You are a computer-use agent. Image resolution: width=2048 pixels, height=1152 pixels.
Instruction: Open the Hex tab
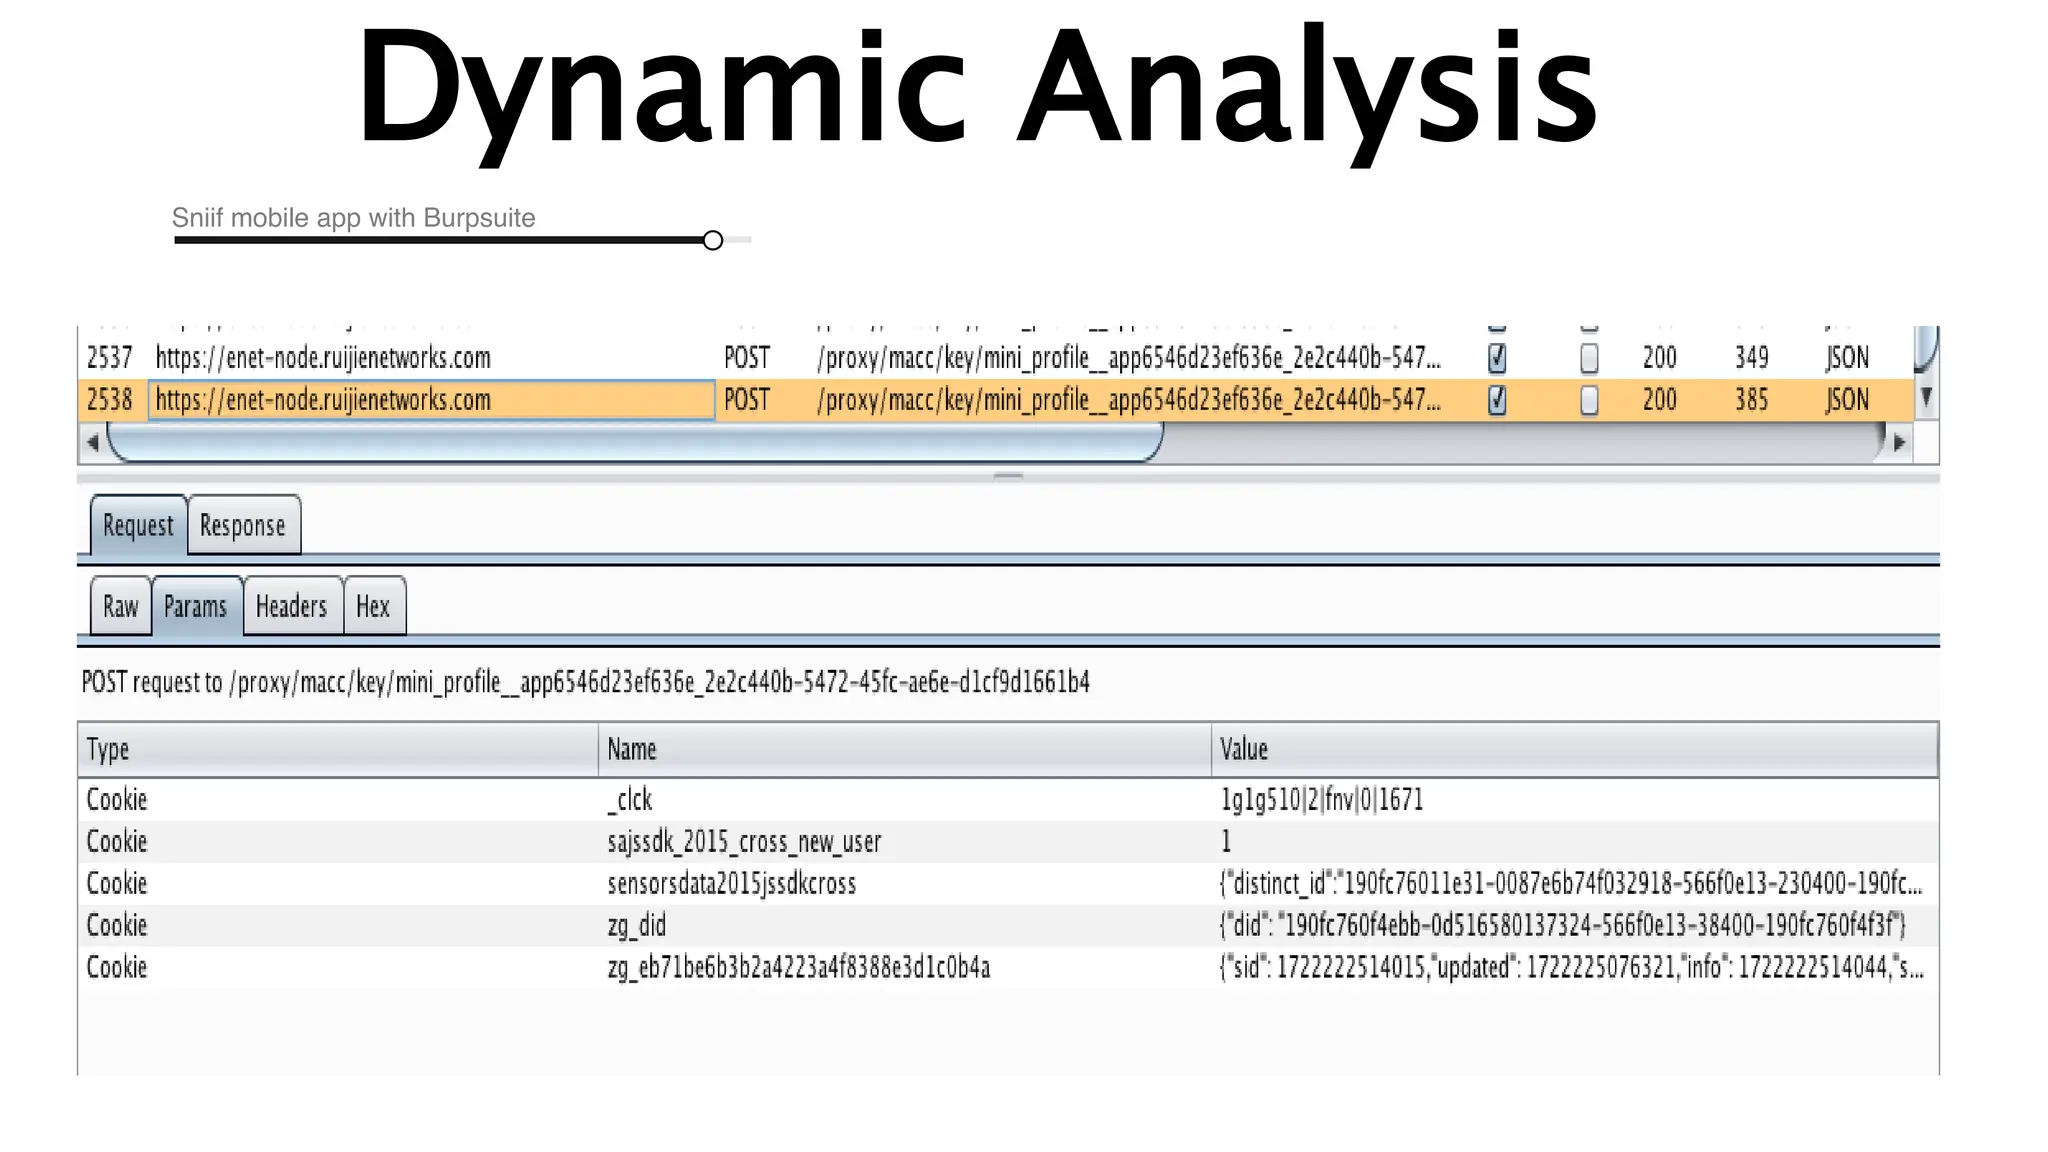tap(374, 606)
